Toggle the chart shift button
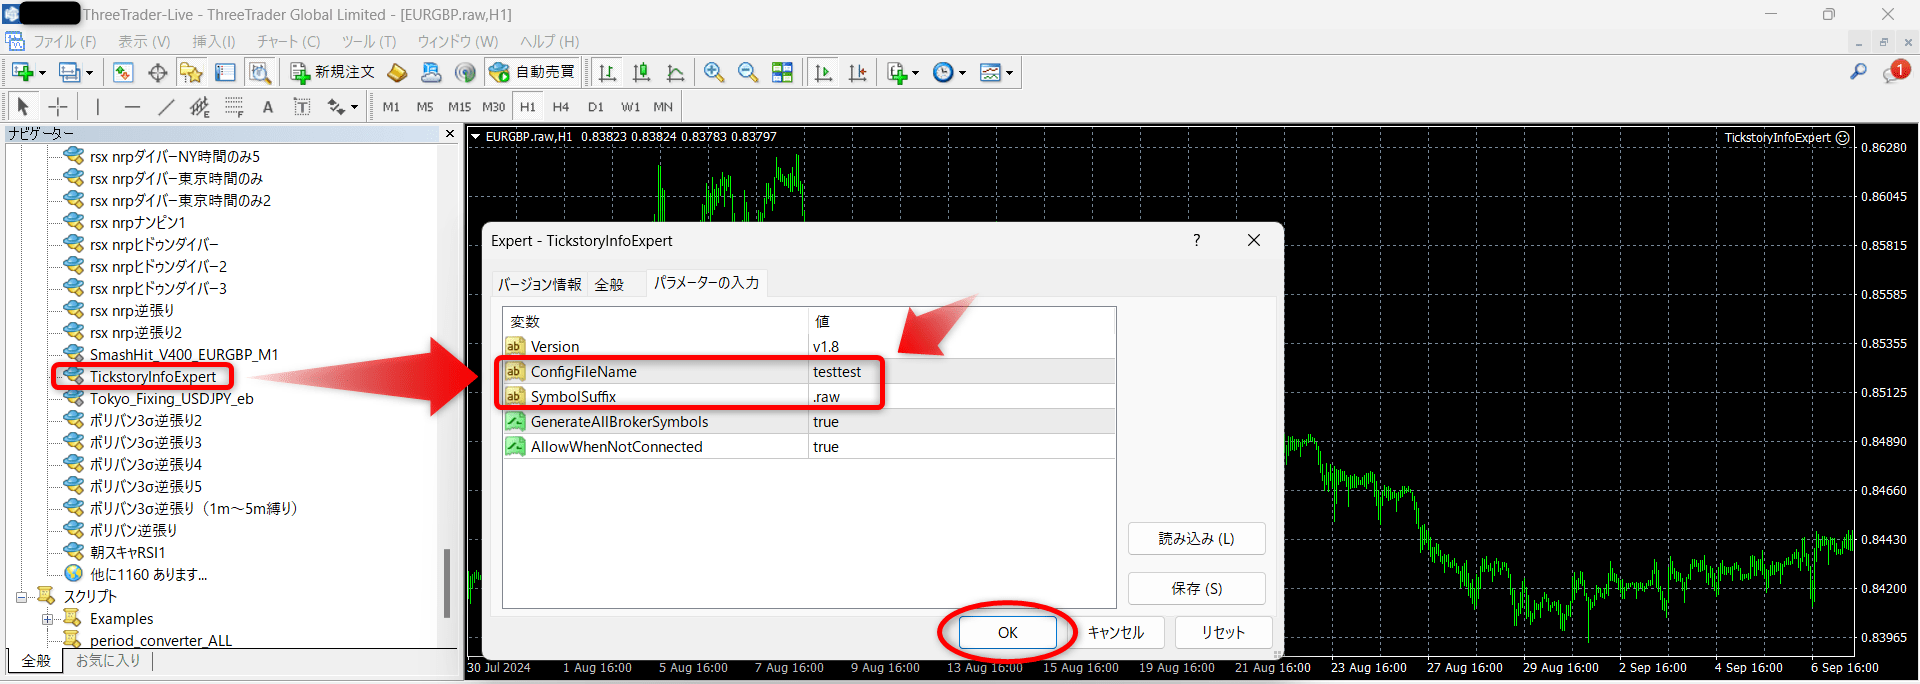 pos(857,72)
